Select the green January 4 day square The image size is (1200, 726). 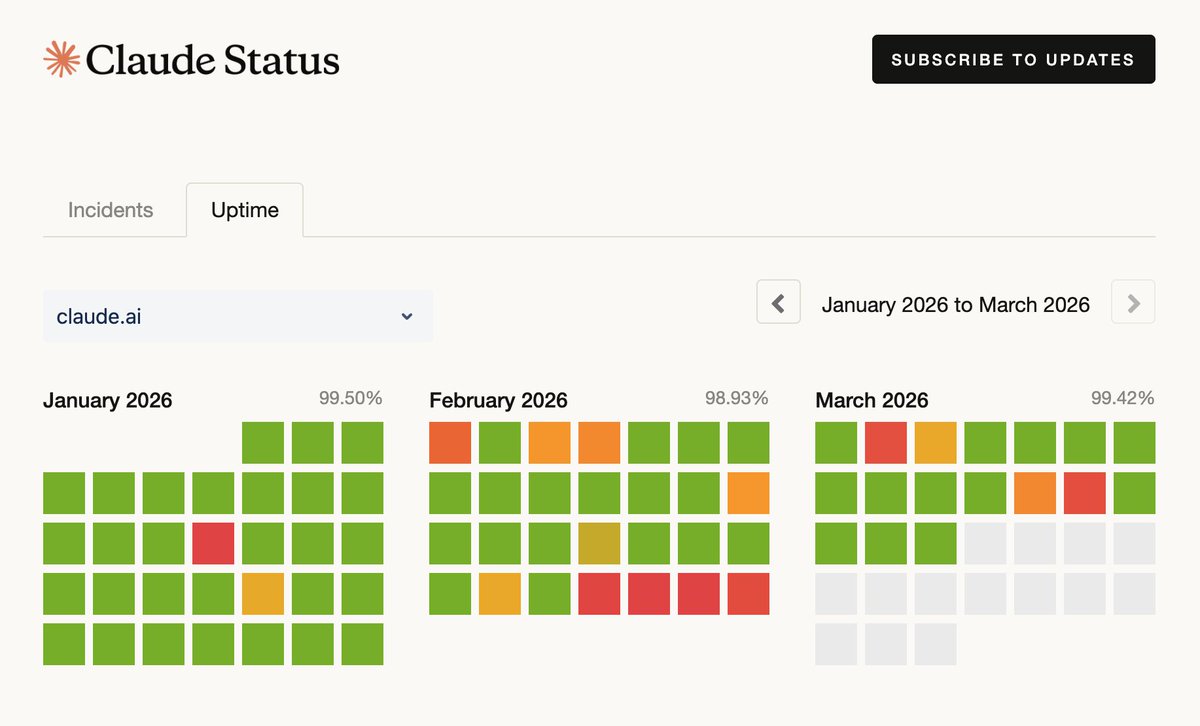(x=64, y=493)
